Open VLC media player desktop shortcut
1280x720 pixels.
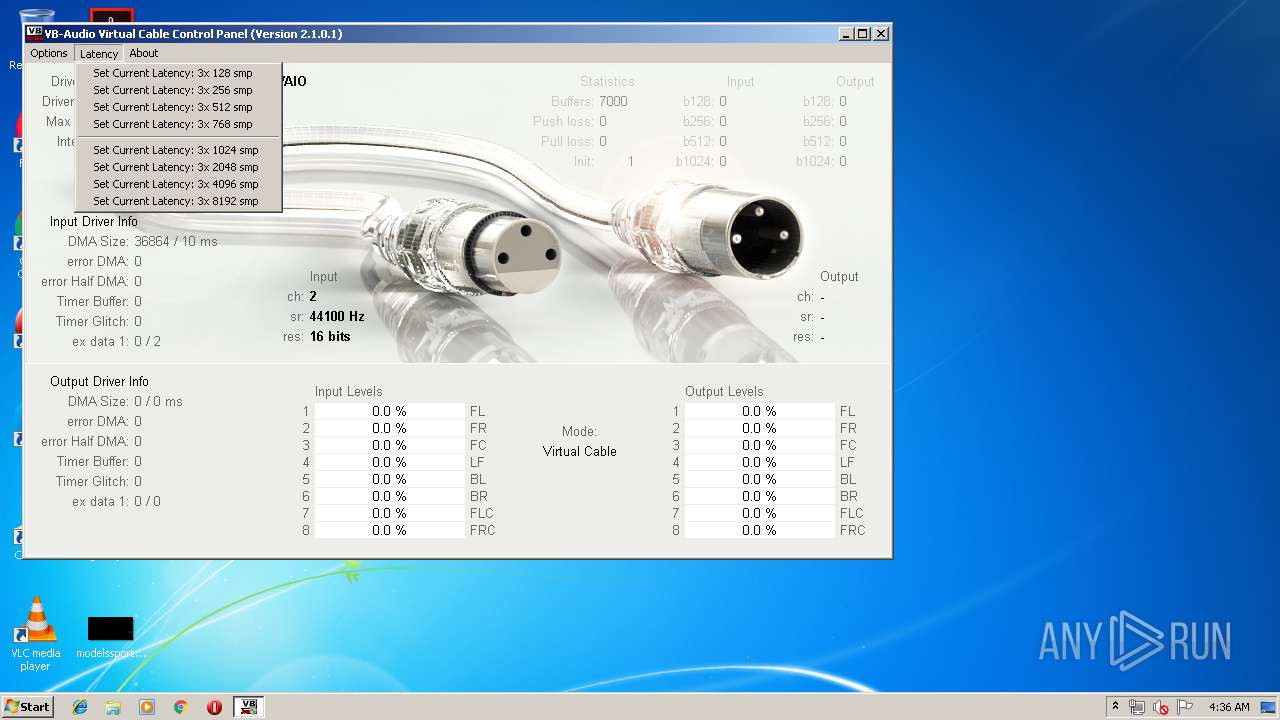[36, 633]
